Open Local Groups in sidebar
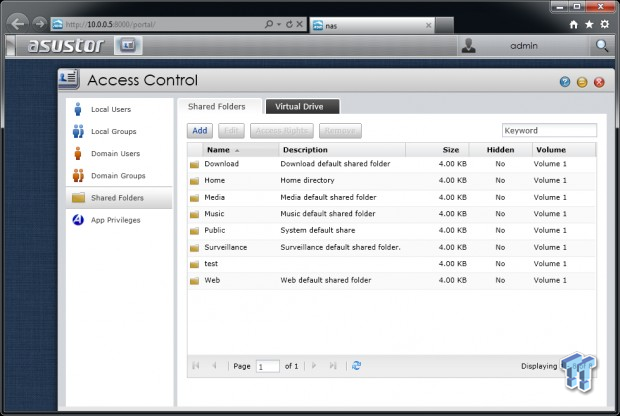 click(119, 131)
